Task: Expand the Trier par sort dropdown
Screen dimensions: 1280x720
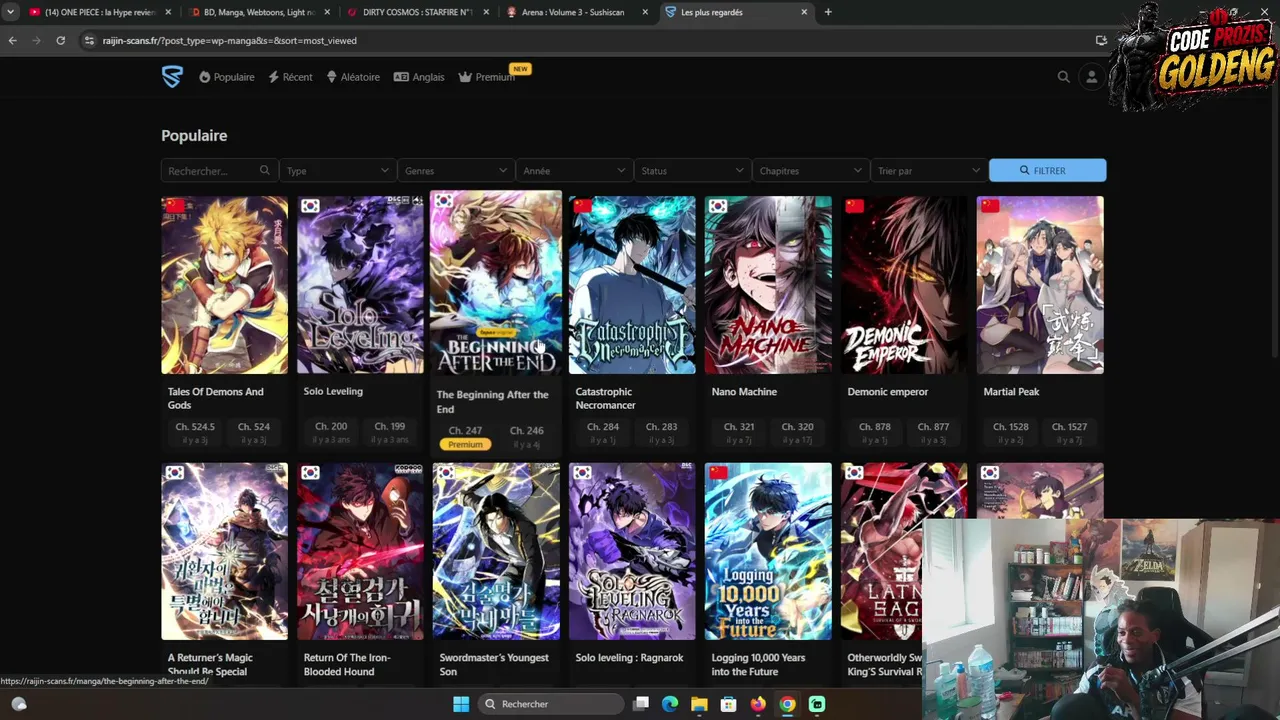Action: point(928,171)
